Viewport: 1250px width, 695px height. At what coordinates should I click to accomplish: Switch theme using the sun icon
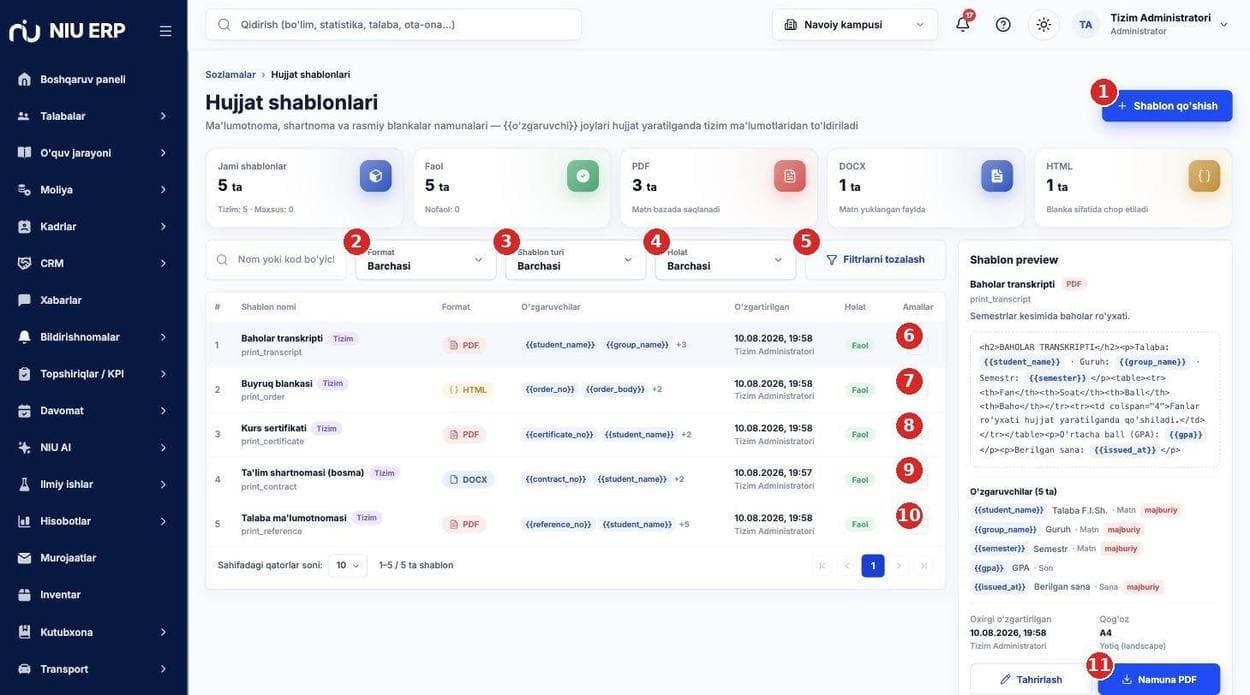(x=1044, y=24)
